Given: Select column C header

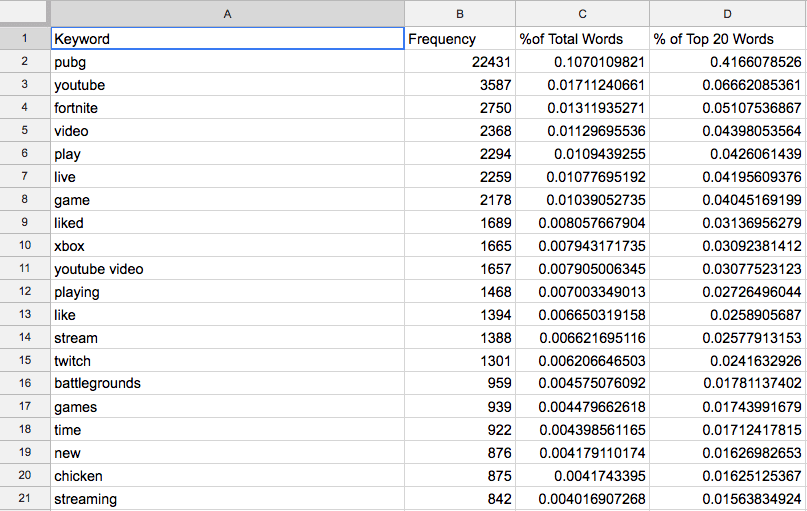Looking at the screenshot, I should (582, 14).
